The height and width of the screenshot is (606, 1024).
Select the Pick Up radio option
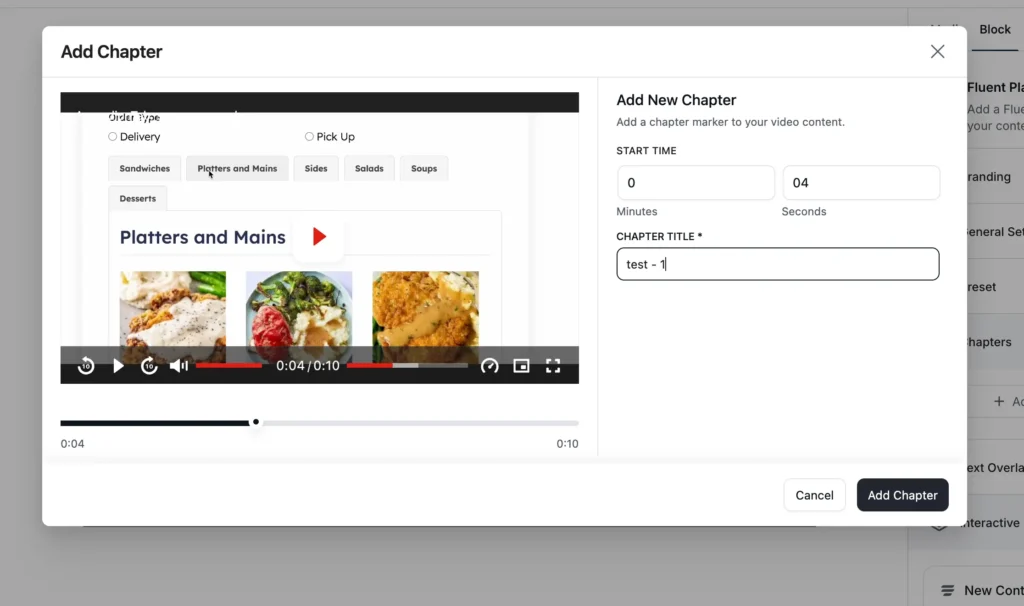pyautogui.click(x=309, y=137)
